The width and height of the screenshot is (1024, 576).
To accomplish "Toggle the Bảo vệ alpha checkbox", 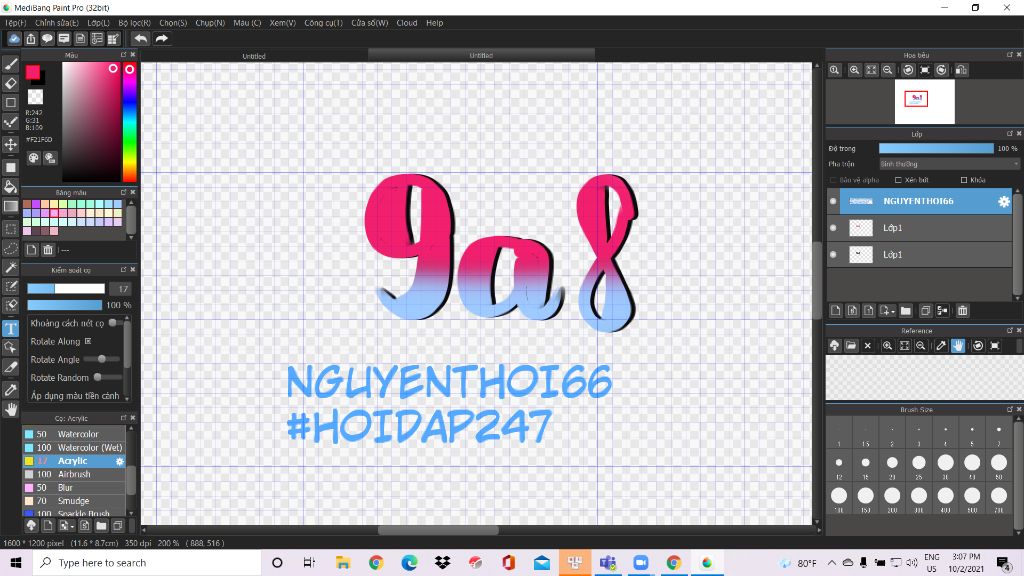I will 833,180.
